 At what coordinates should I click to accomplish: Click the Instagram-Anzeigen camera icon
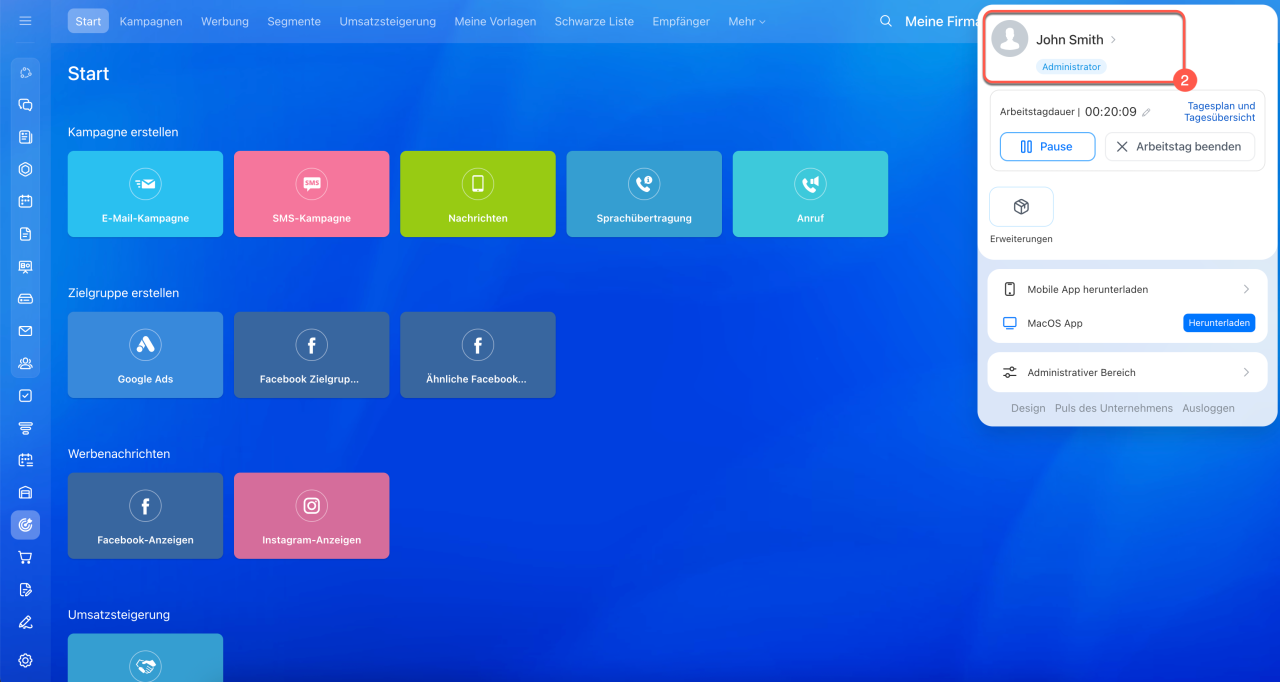(312, 506)
